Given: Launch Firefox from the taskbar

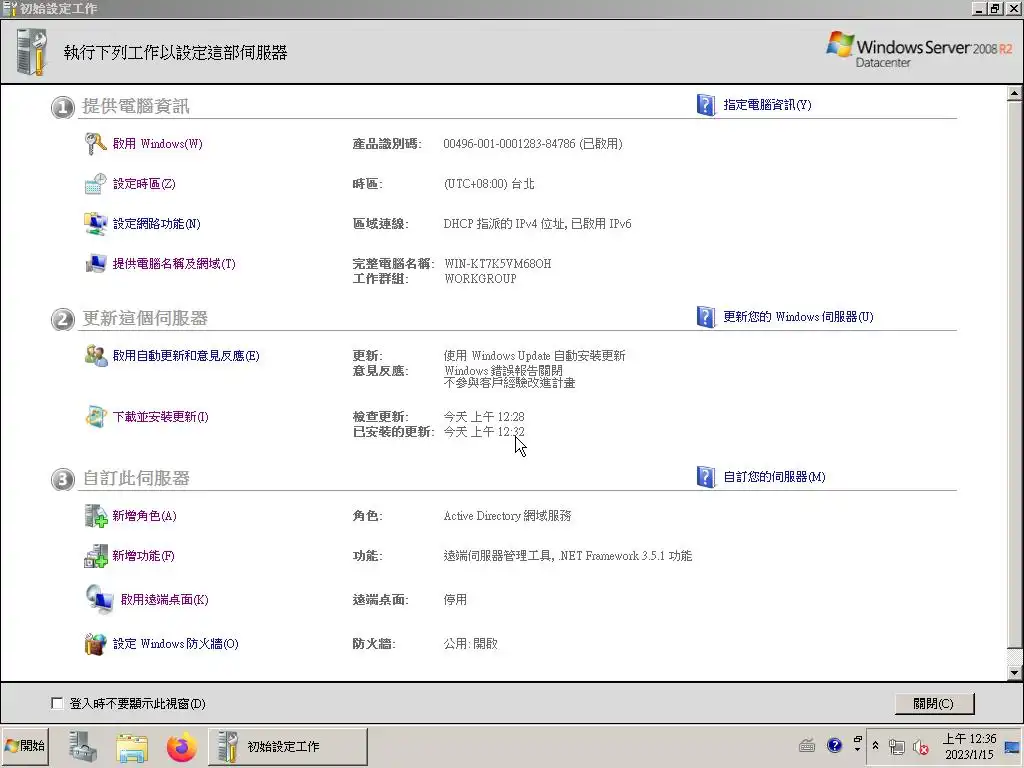Looking at the screenshot, I should coord(182,747).
